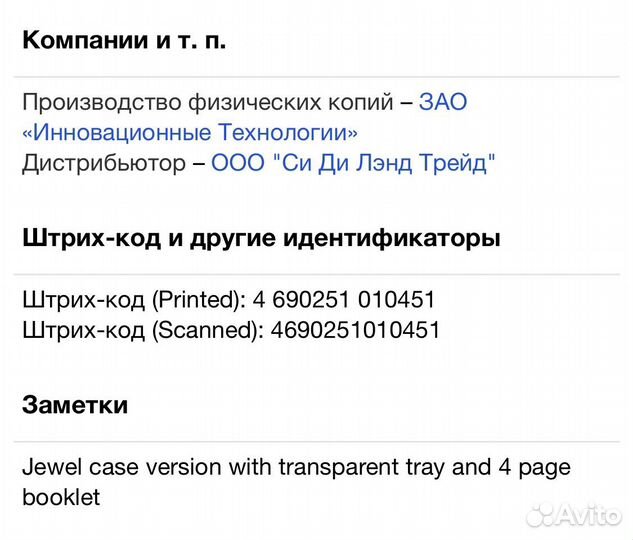The height and width of the screenshot is (540, 633).
Task: Click the "Дистрибьютор" label
Action: coord(99,163)
